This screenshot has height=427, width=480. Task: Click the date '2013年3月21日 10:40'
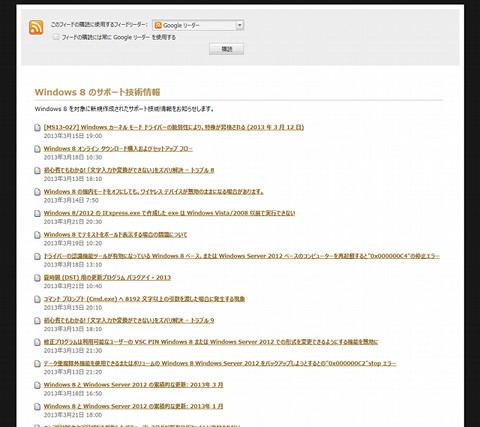73,286
